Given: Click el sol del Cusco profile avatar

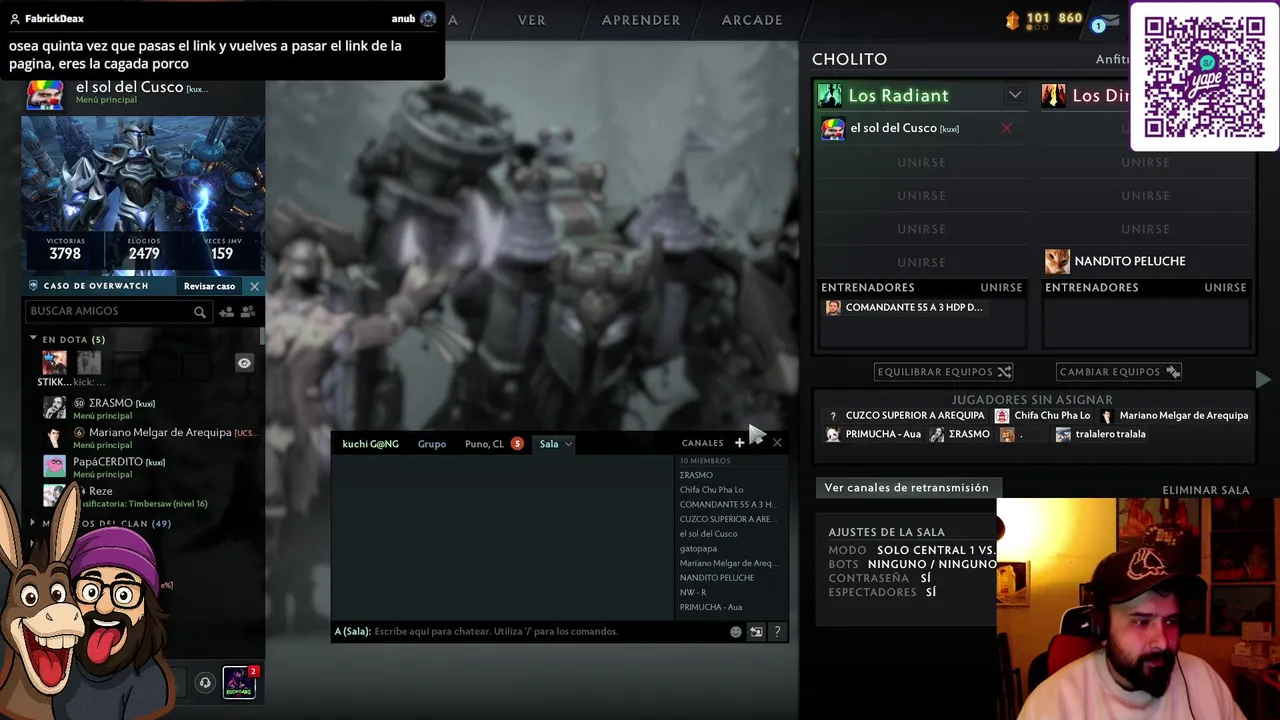Looking at the screenshot, I should [44, 94].
